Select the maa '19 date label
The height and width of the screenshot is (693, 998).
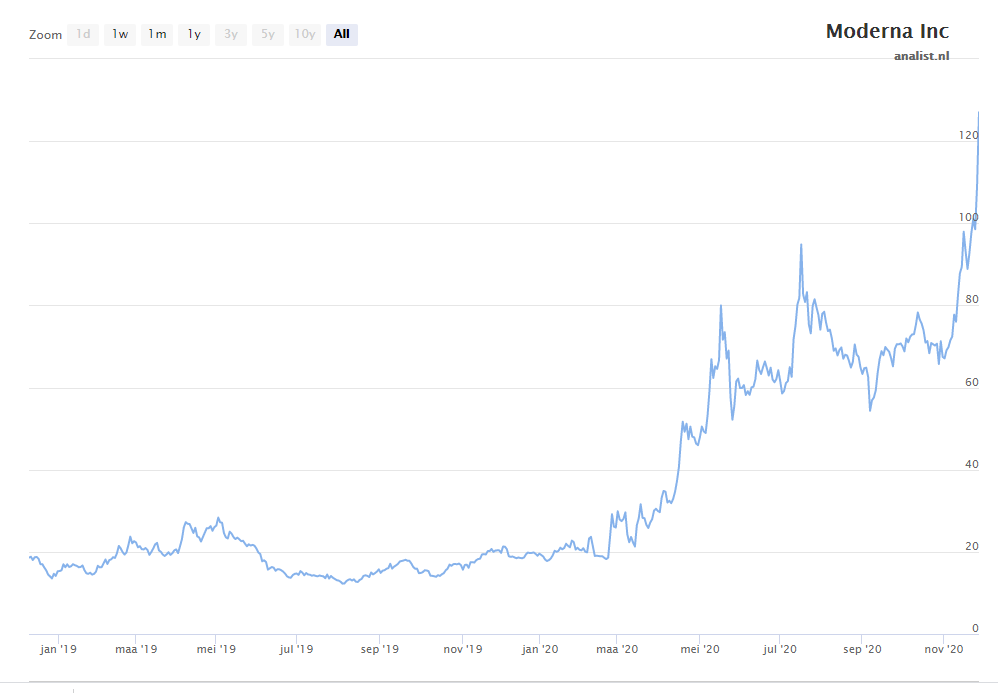click(x=136, y=649)
